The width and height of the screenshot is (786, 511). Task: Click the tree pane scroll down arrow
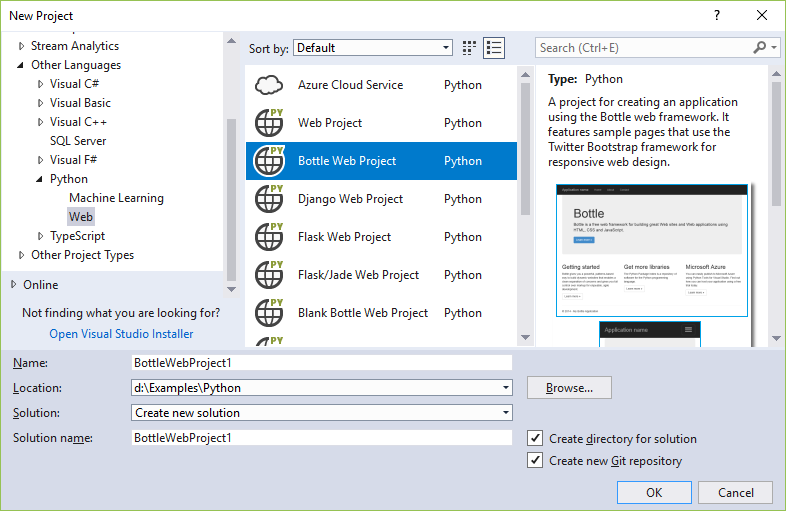tap(231, 289)
